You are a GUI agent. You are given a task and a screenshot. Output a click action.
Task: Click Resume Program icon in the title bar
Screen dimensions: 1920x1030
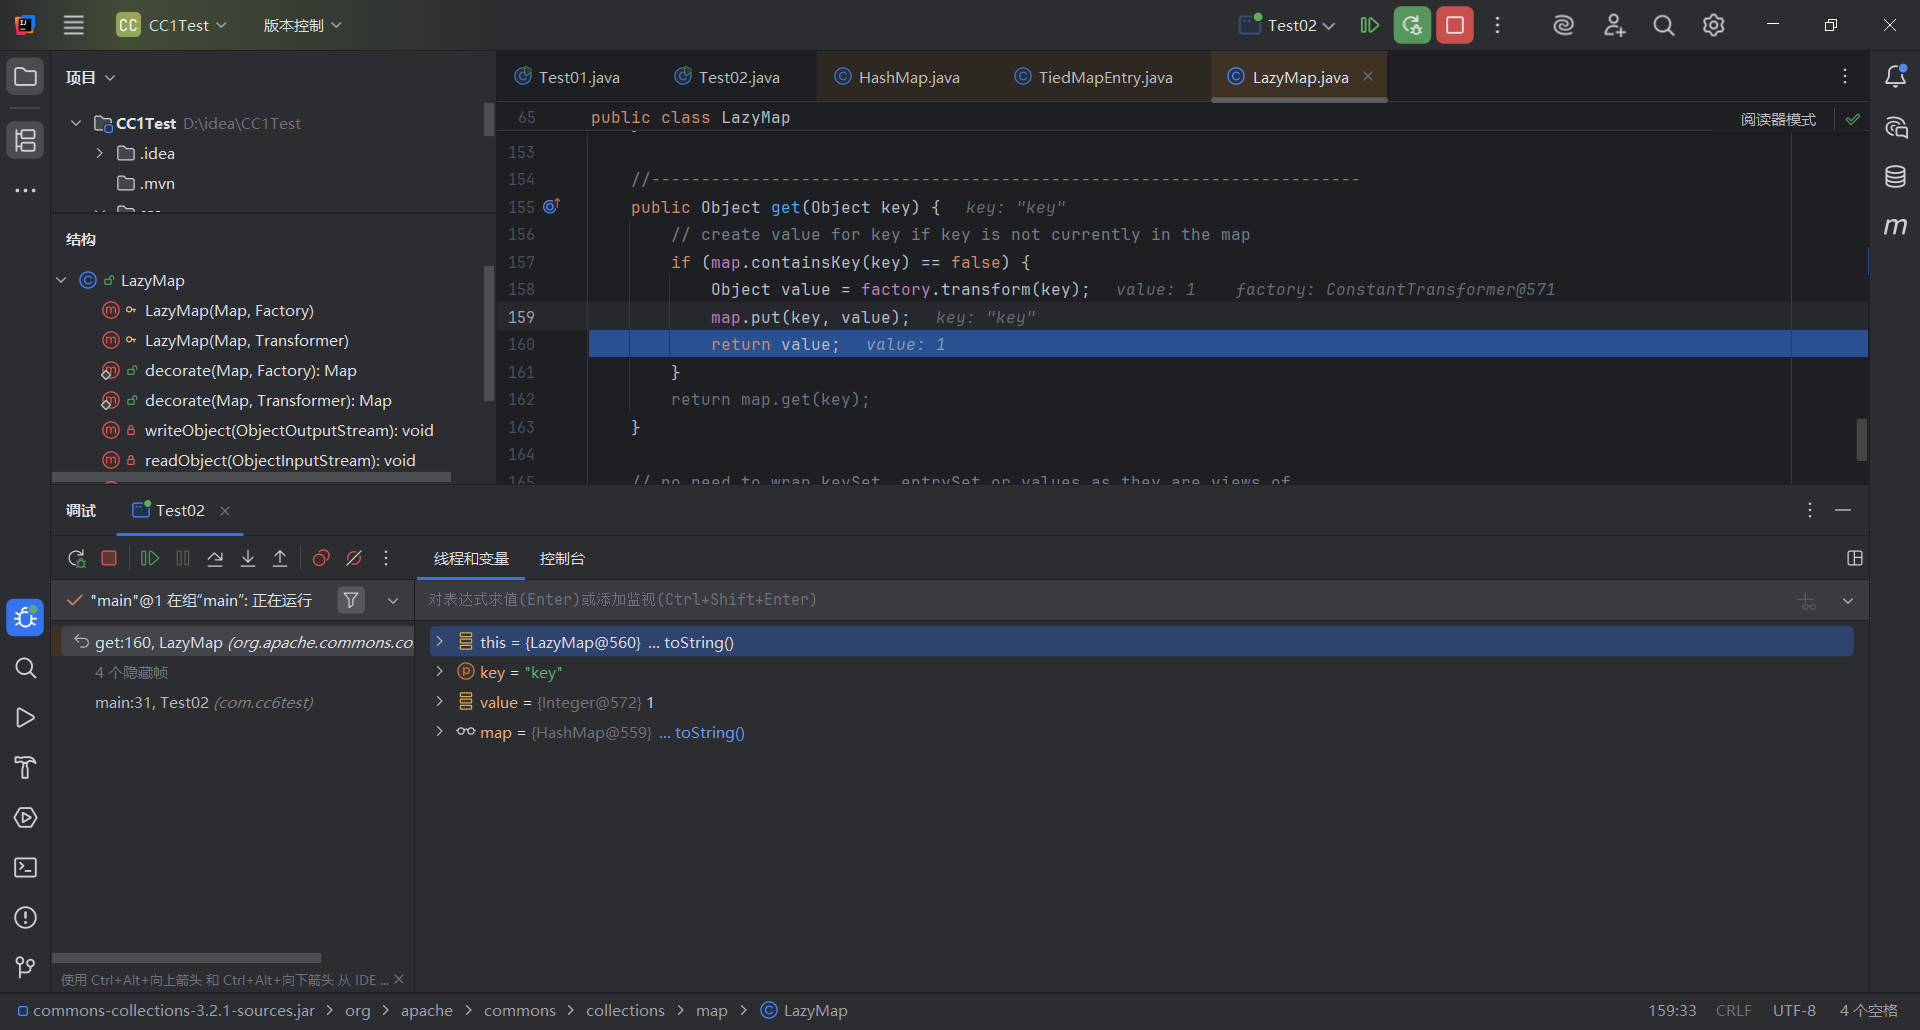point(1370,25)
